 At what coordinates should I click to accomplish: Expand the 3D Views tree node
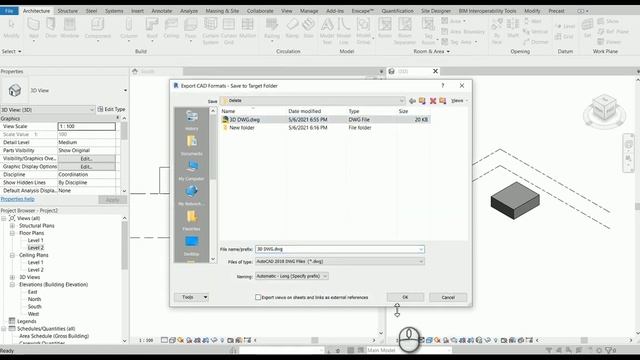tap(12, 277)
